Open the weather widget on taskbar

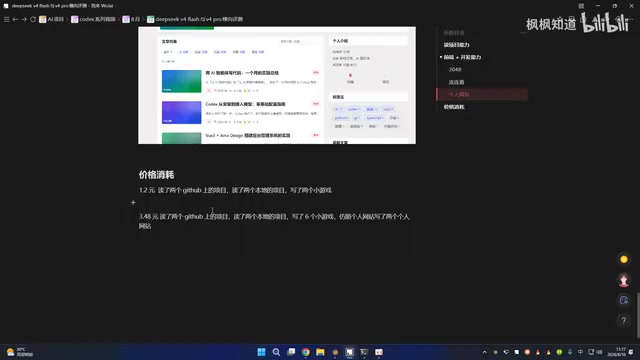tap(20, 352)
